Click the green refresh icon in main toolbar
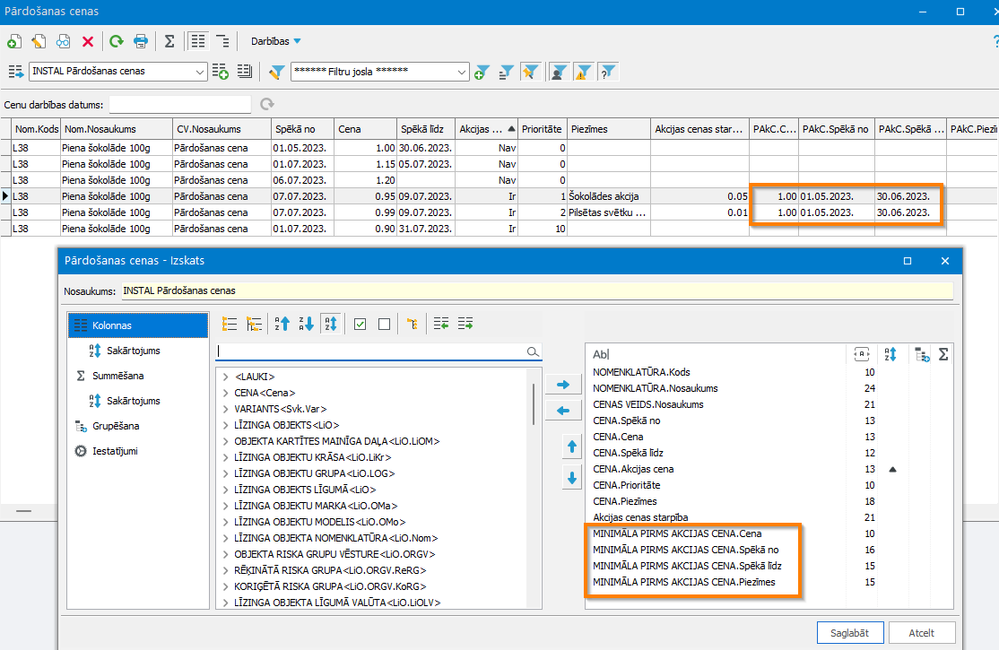 [116, 41]
